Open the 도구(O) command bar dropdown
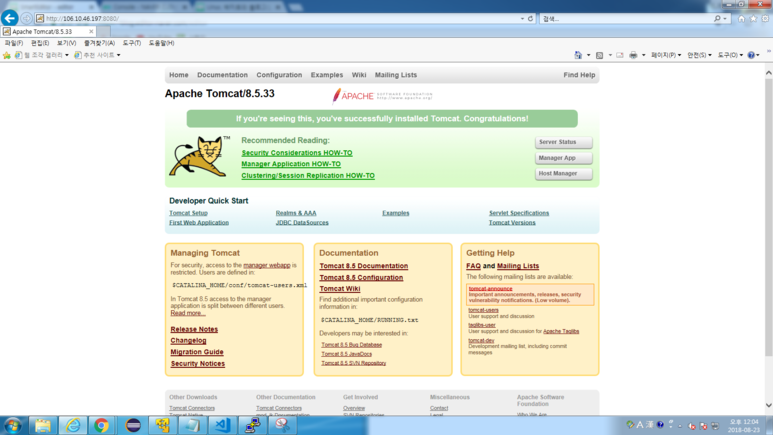The image size is (773, 435). pos(730,55)
